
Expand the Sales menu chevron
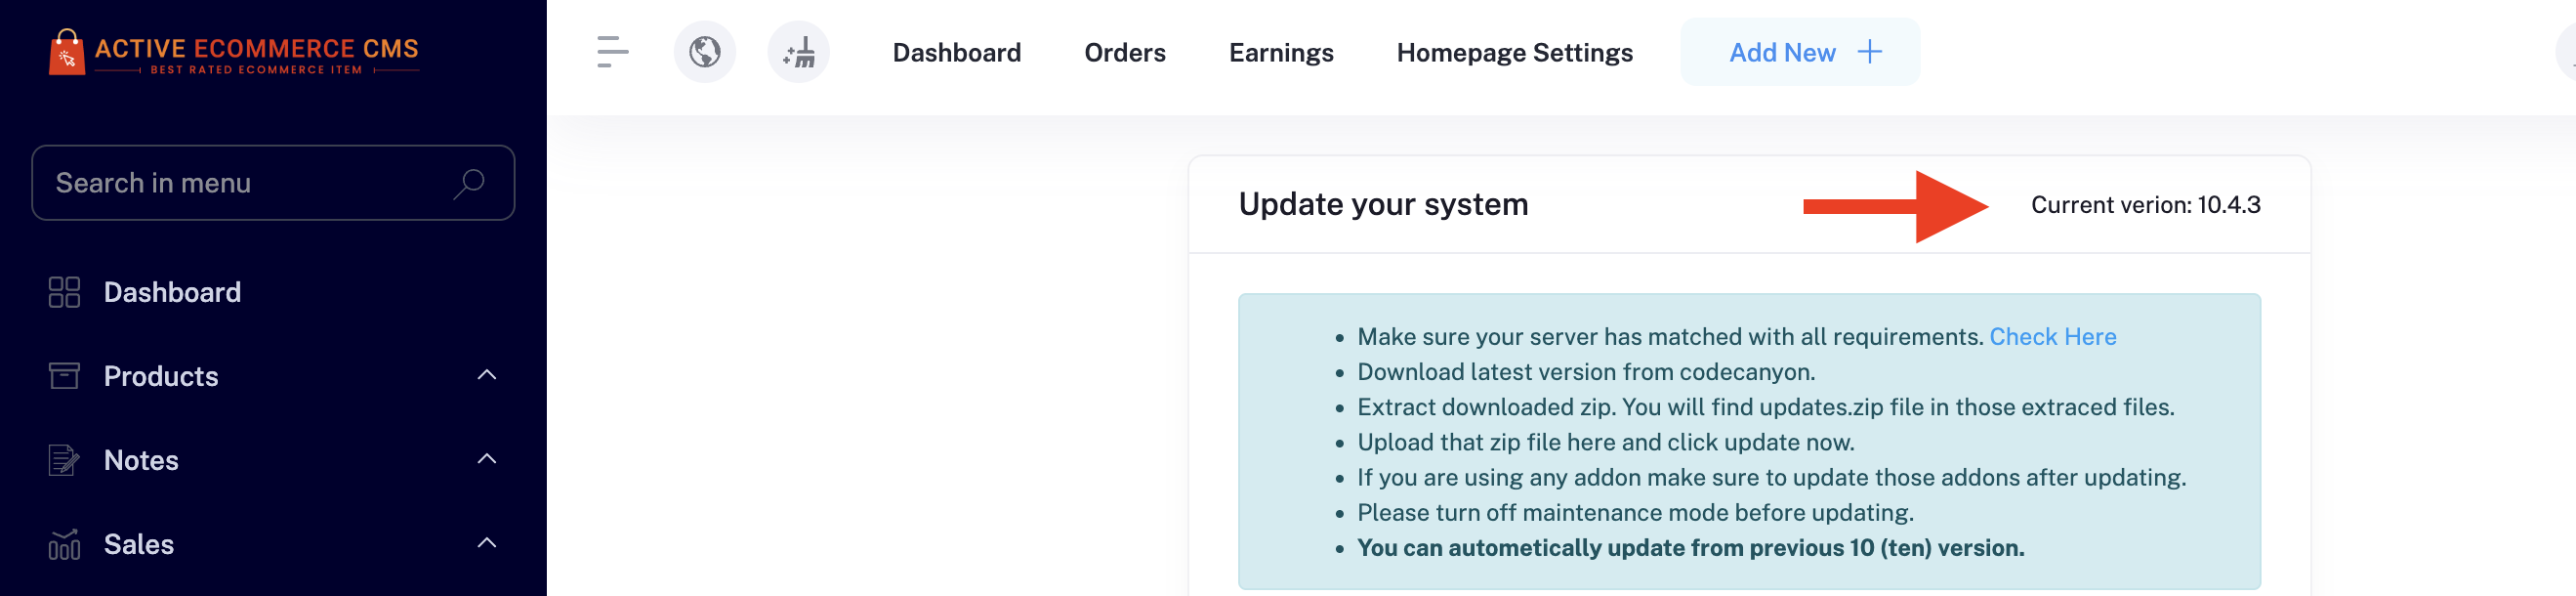coord(487,544)
